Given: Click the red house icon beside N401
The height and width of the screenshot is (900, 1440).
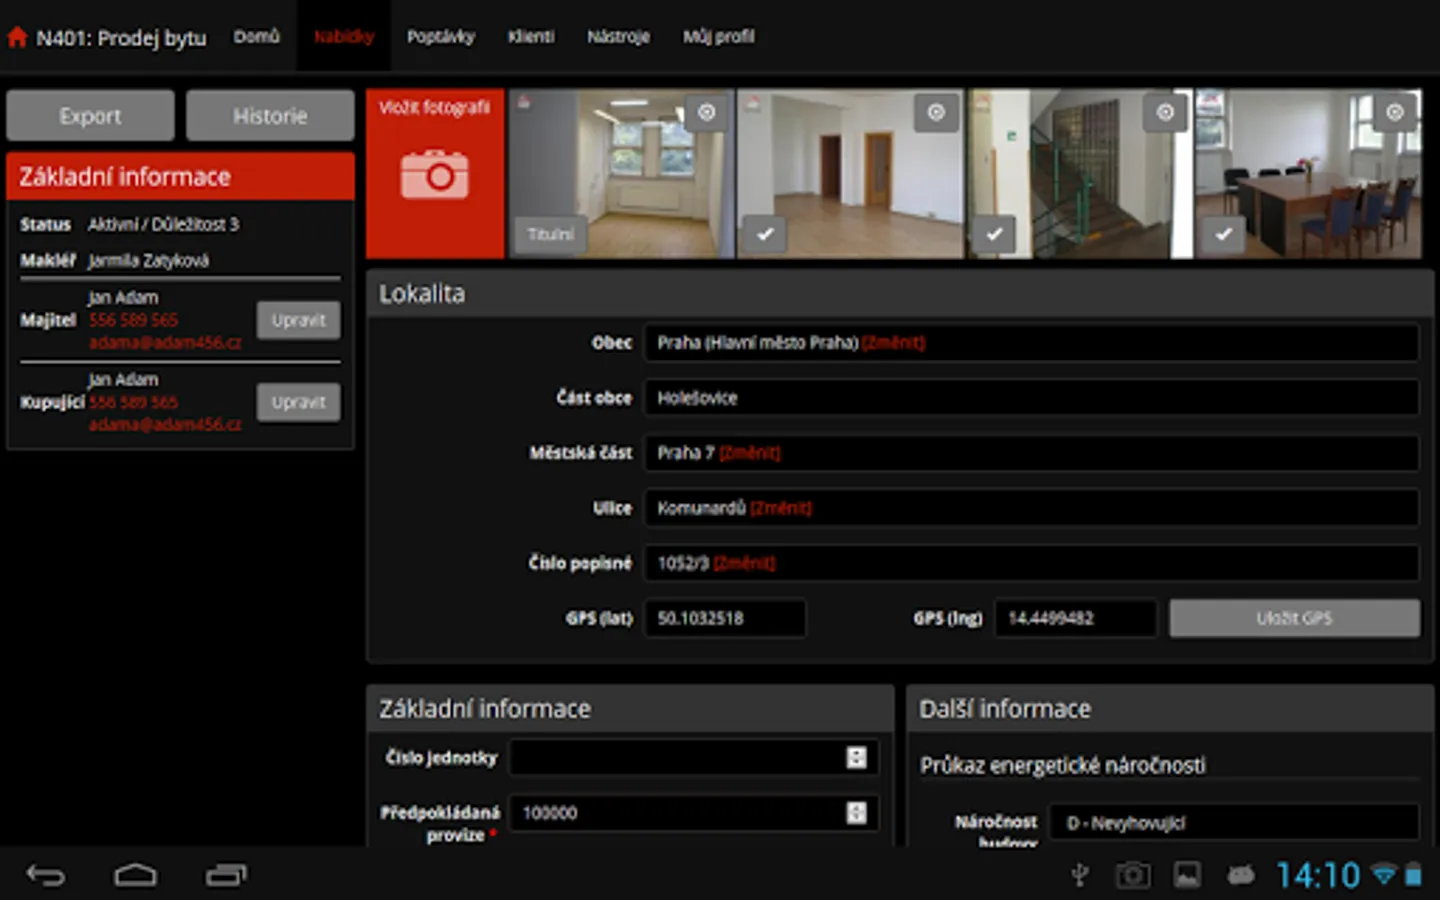Looking at the screenshot, I should point(17,38).
